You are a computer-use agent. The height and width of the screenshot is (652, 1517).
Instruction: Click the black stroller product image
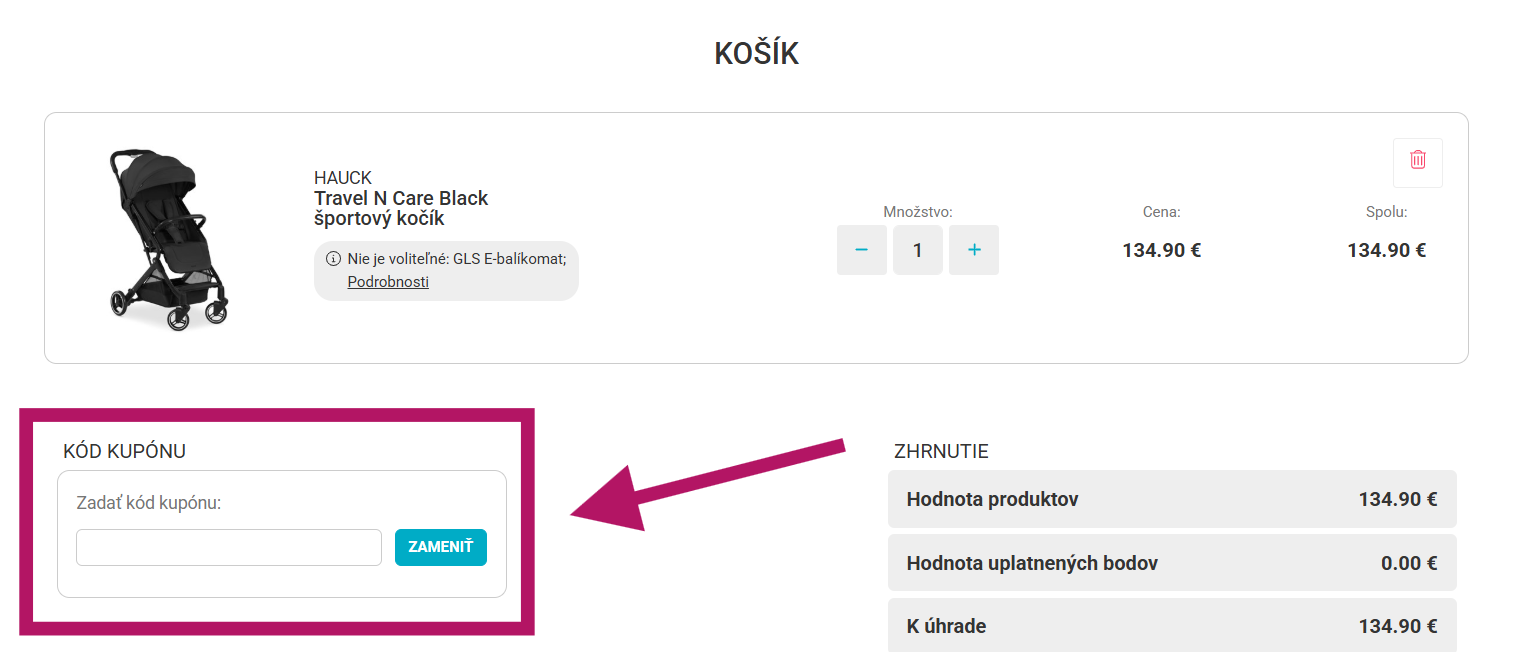coord(167,240)
